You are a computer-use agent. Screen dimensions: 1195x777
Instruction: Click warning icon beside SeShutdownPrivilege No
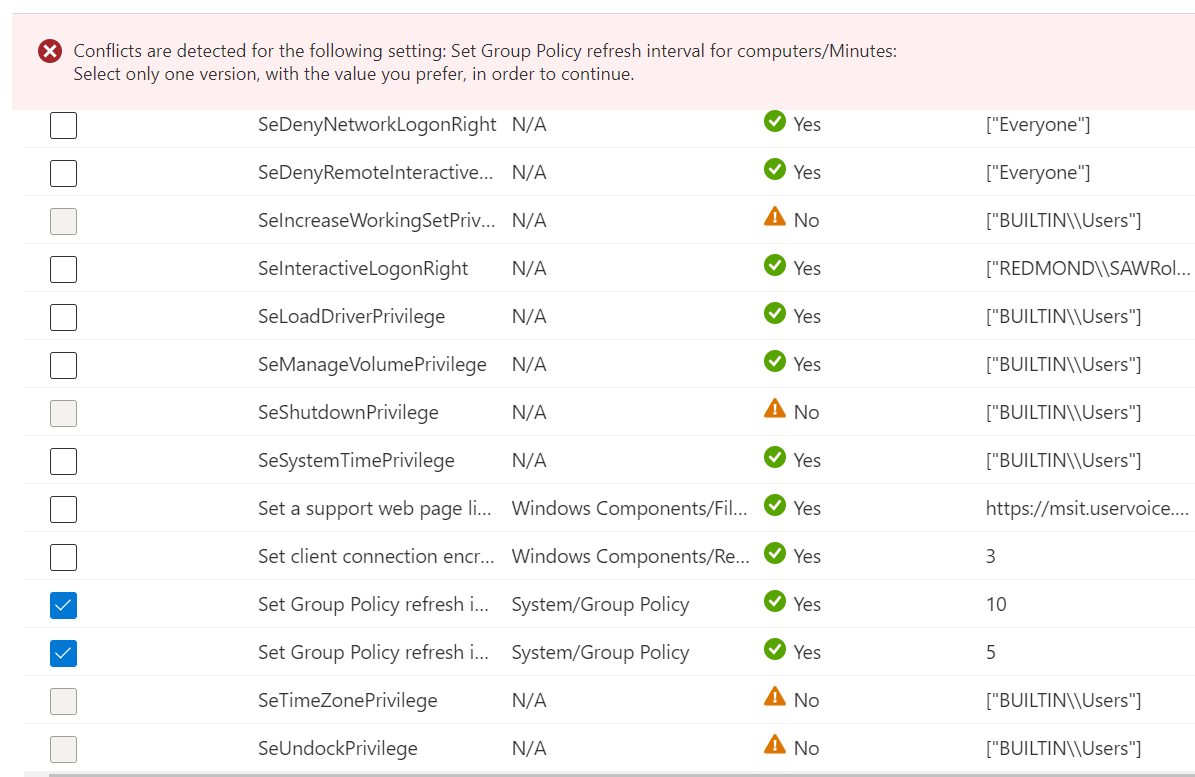click(x=774, y=408)
